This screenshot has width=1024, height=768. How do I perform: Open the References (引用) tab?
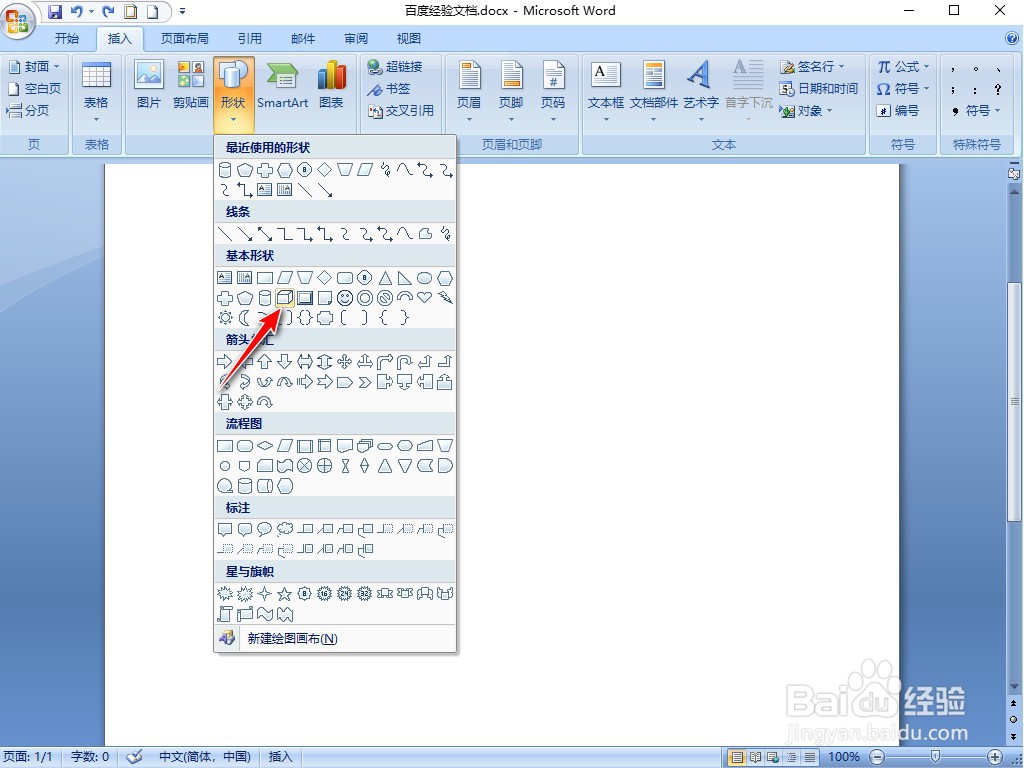coord(249,39)
